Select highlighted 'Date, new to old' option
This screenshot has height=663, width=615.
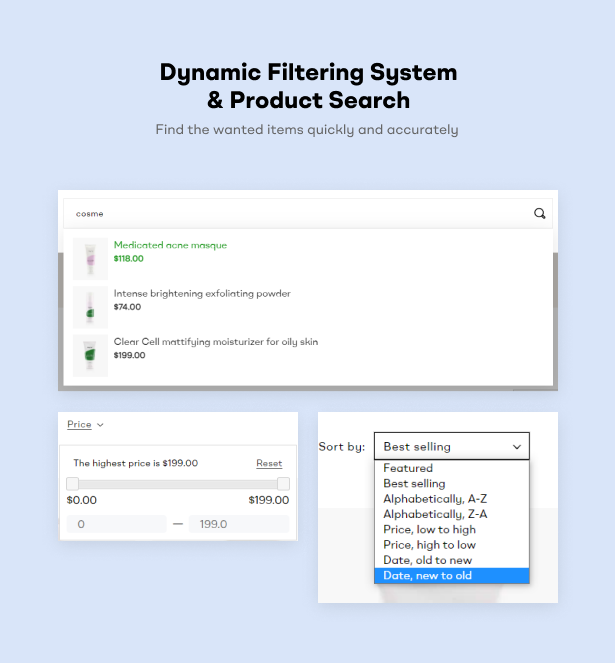(452, 575)
